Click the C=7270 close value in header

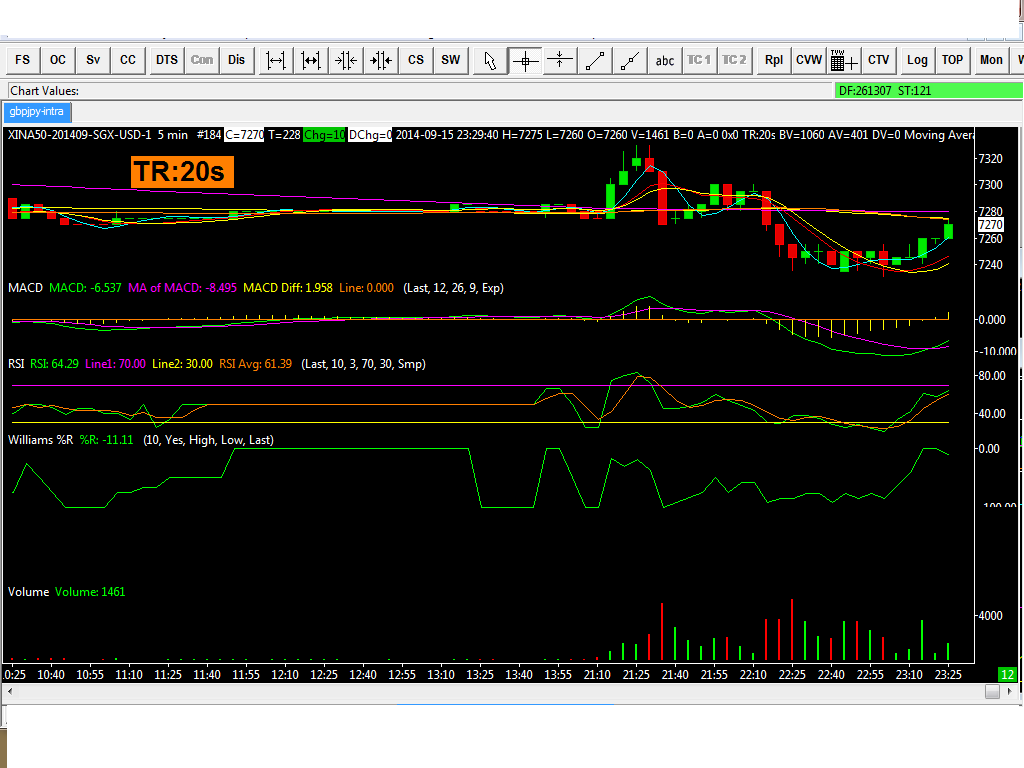[x=244, y=135]
